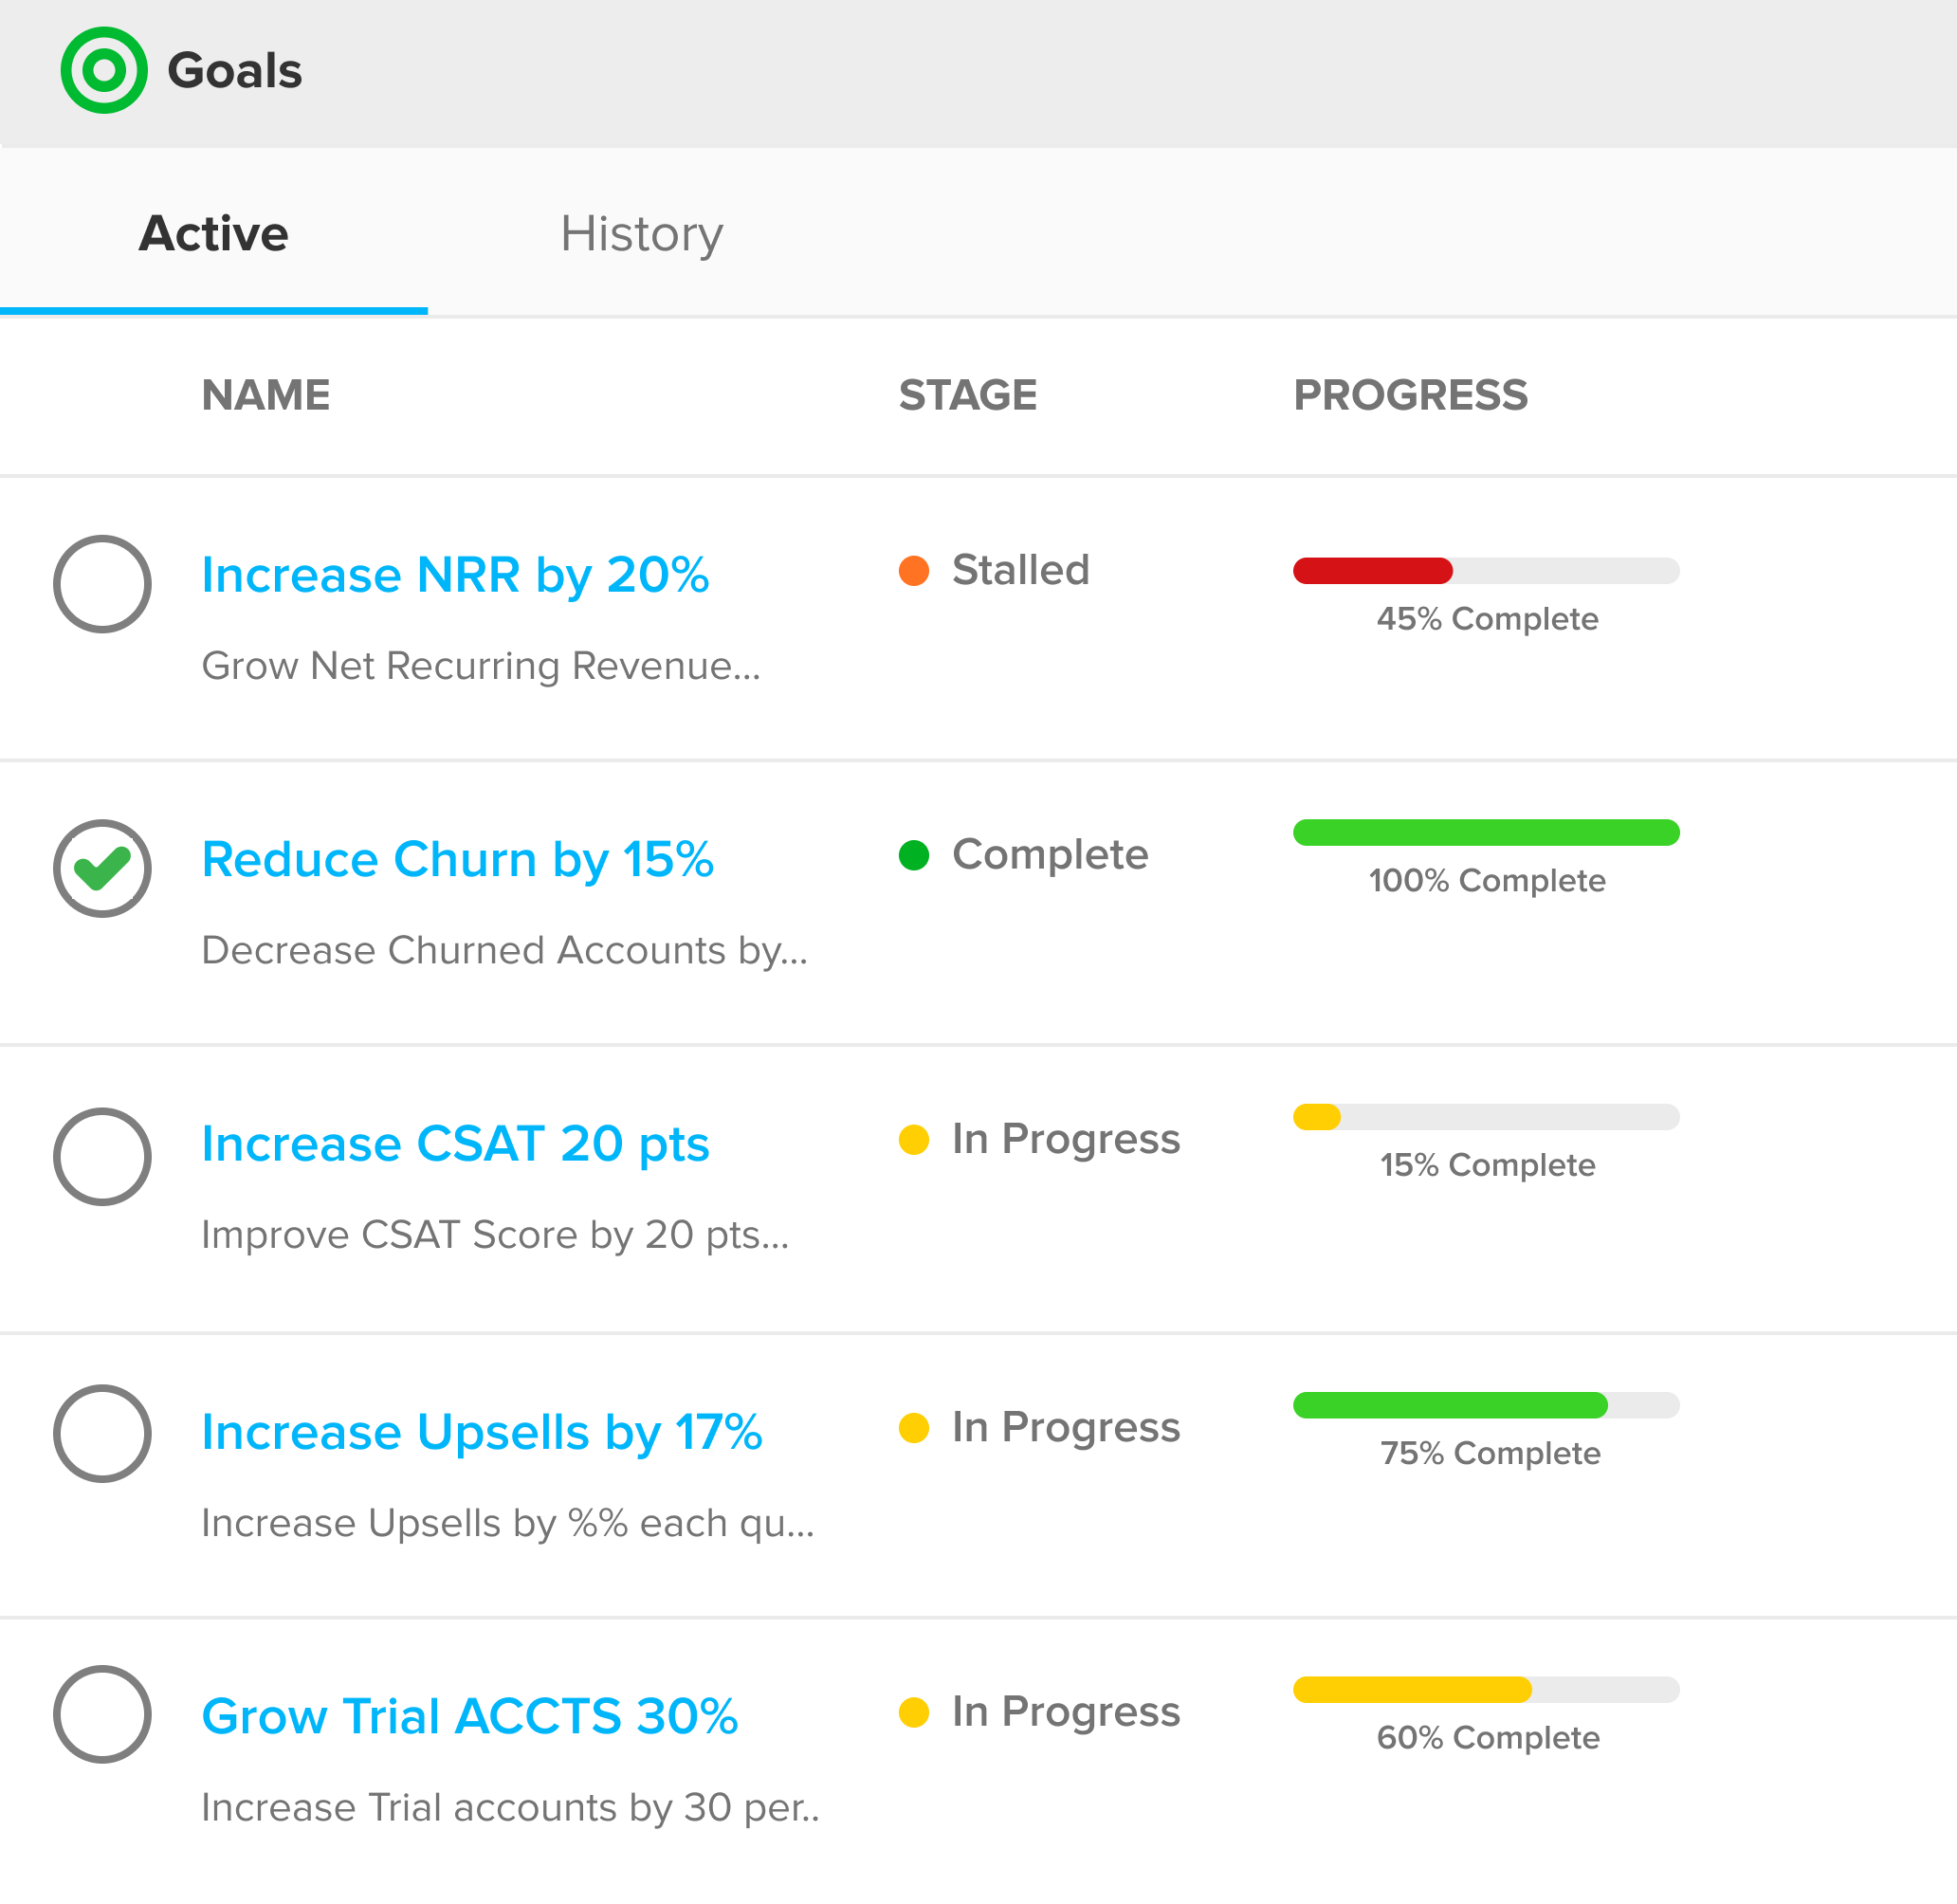Click the green Complete stage dot
1957x1904 pixels.
coord(916,855)
